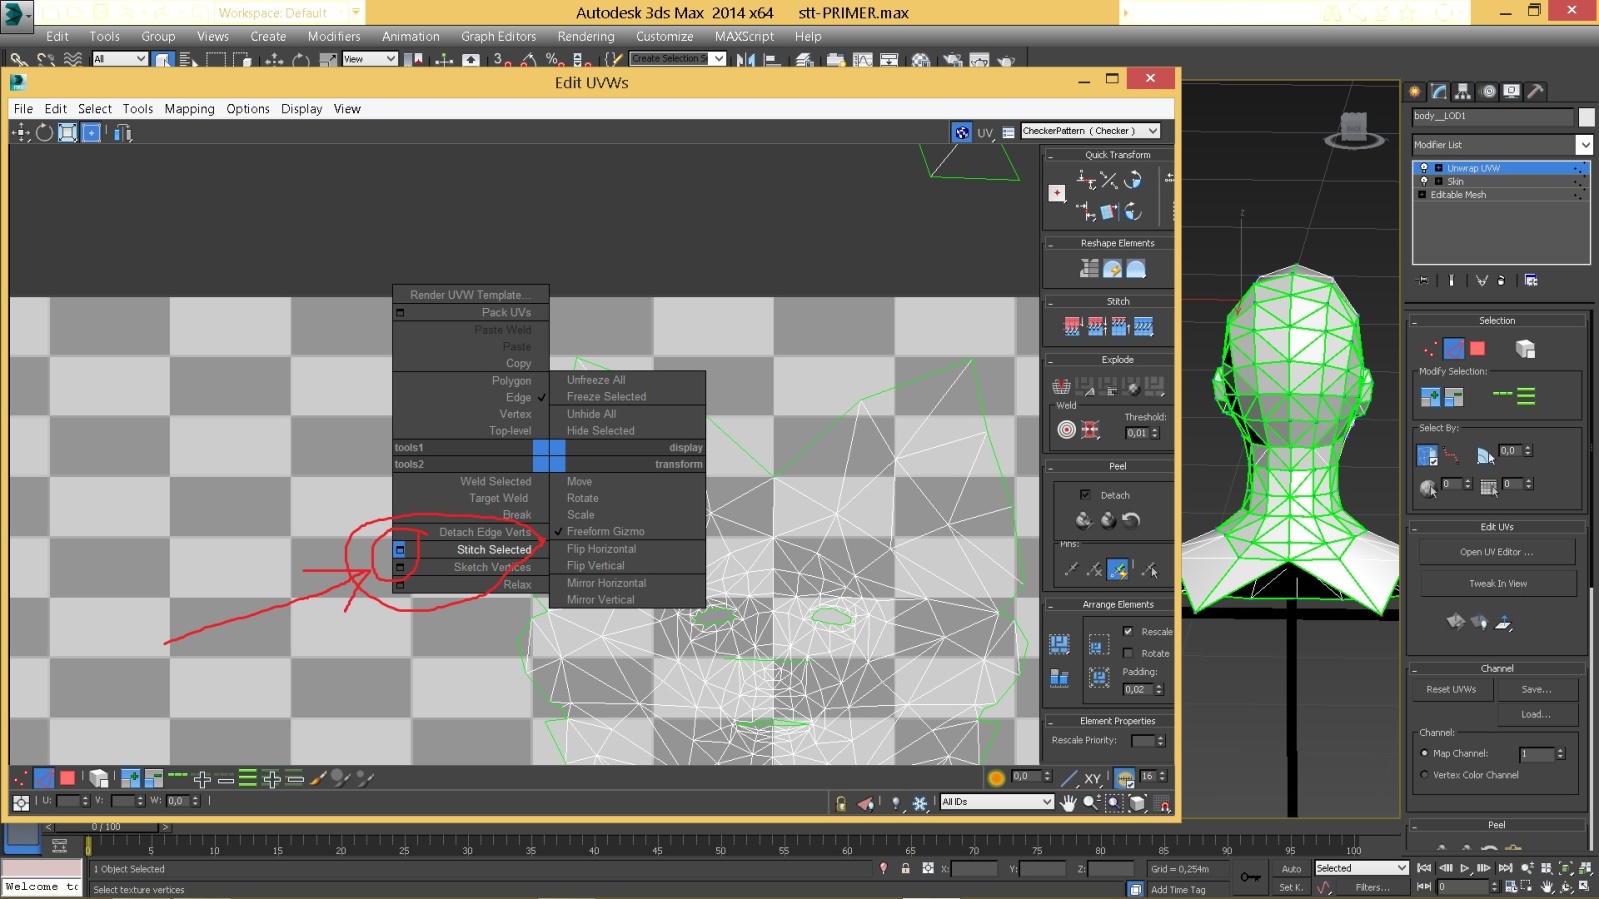Select Freeform Gizmo in the transform menu
1599x899 pixels.
coord(605,532)
